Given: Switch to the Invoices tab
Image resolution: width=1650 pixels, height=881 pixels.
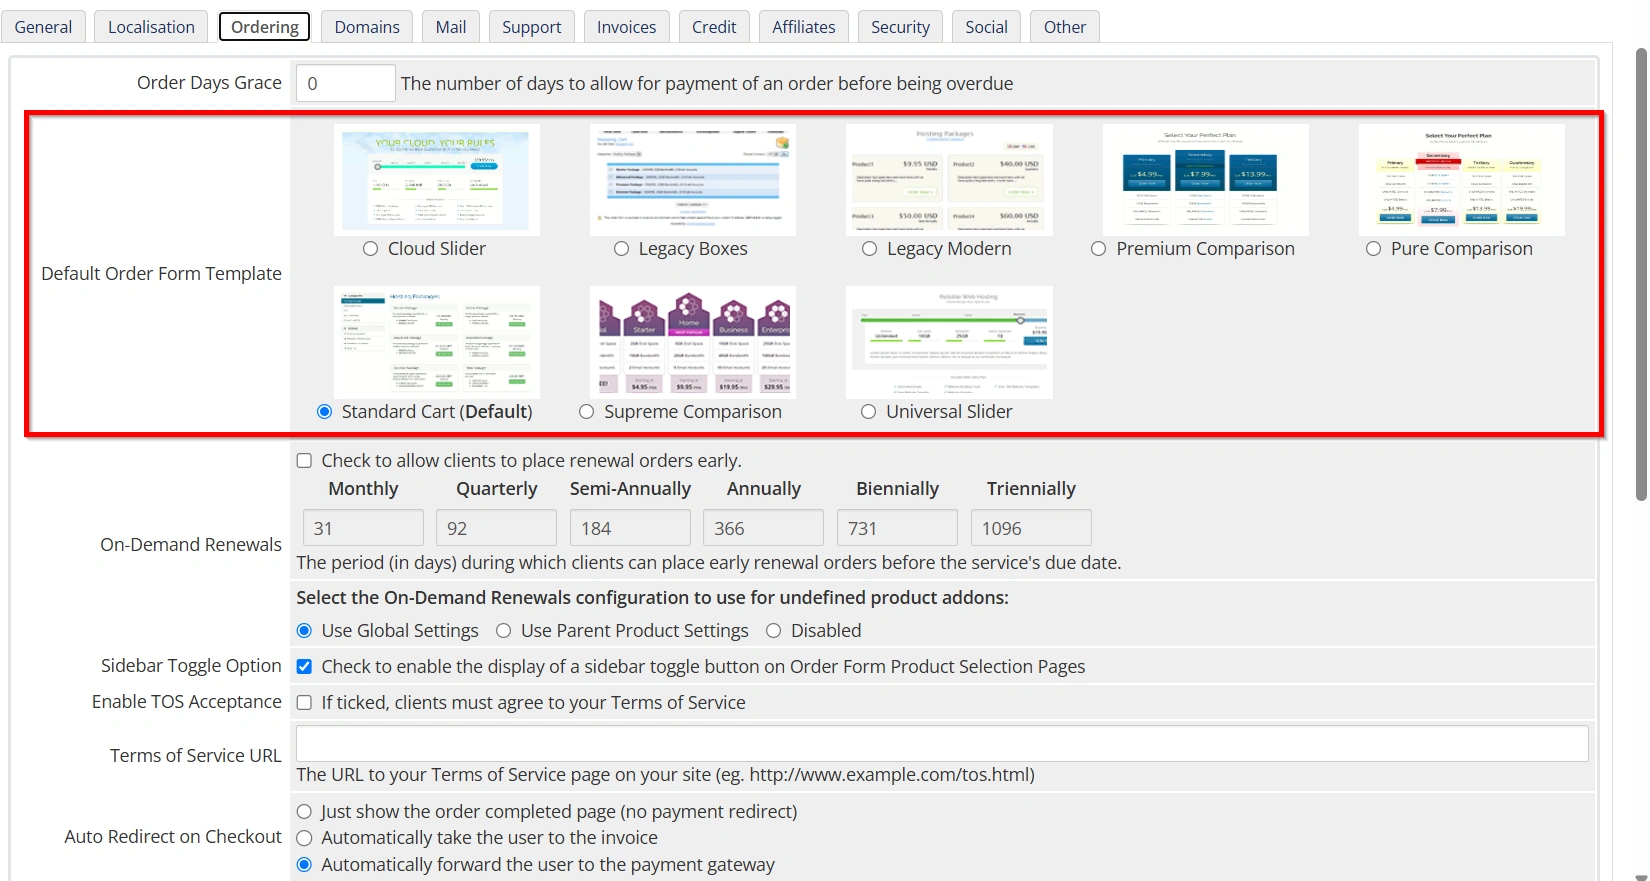Looking at the screenshot, I should pyautogui.click(x=627, y=27).
